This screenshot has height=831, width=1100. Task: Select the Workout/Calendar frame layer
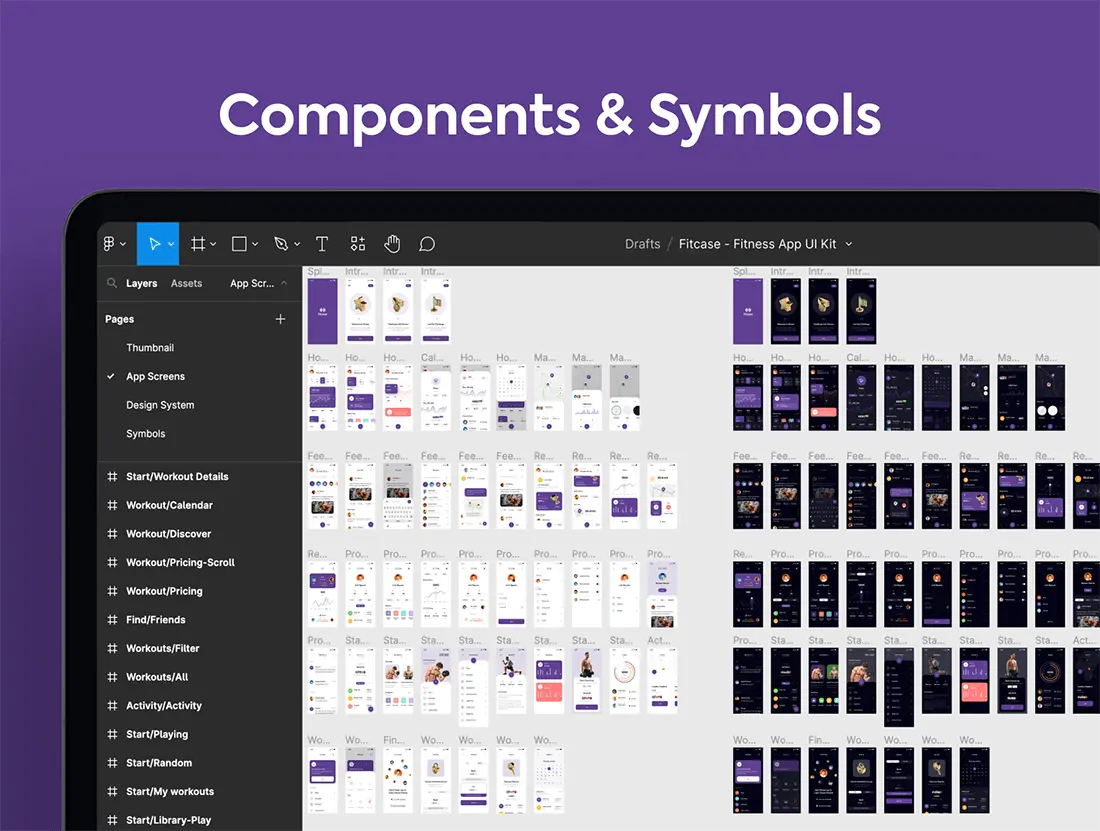[x=169, y=506]
